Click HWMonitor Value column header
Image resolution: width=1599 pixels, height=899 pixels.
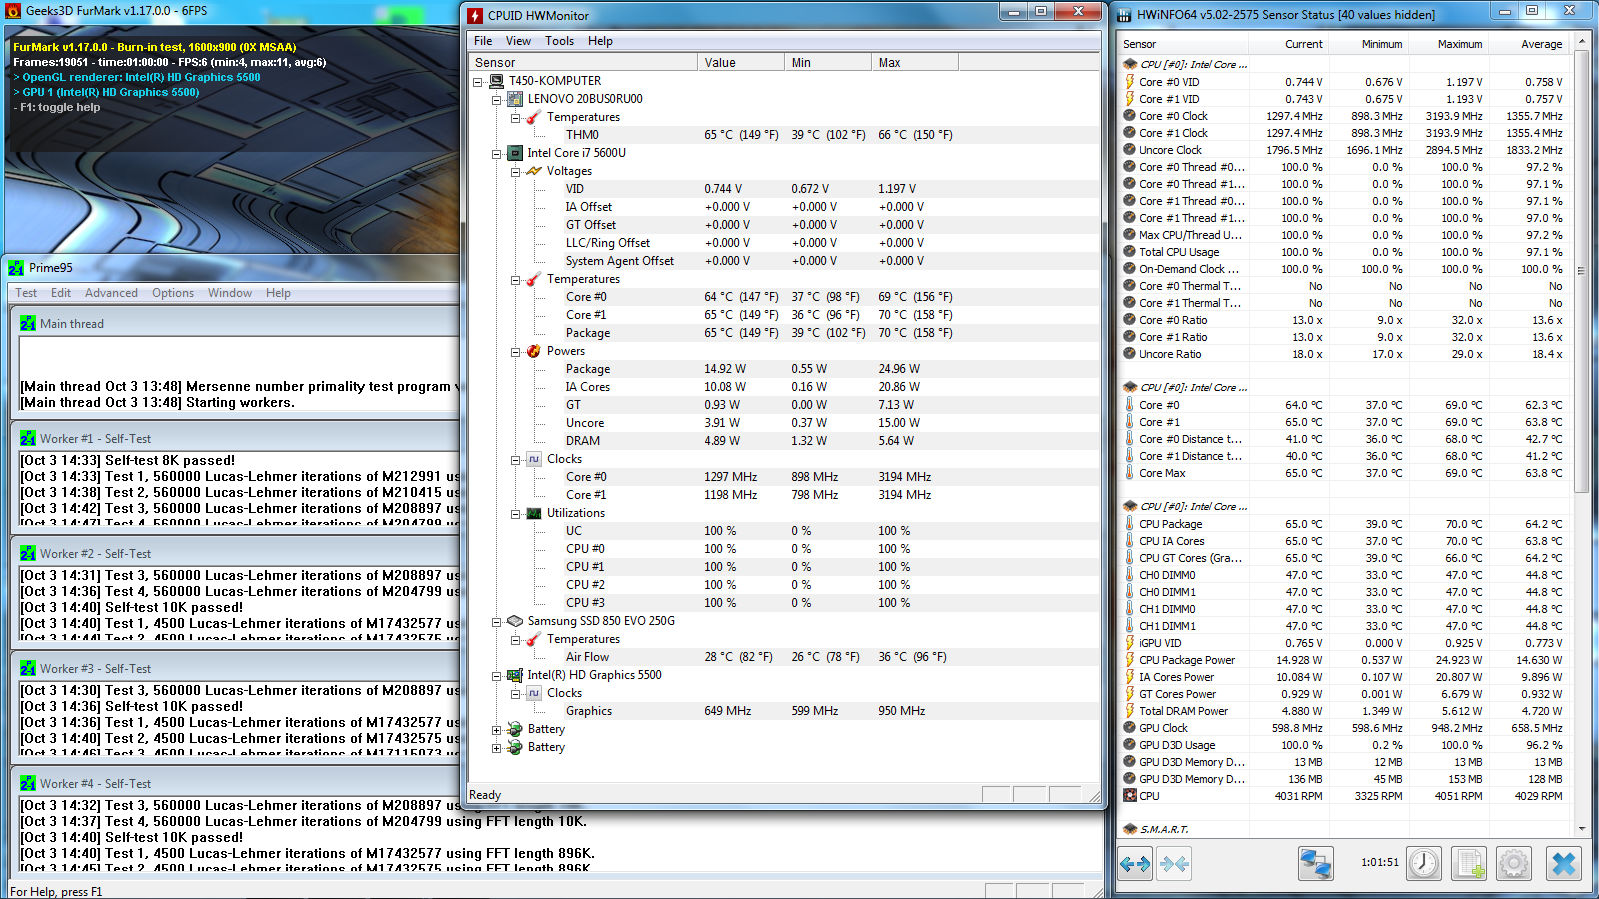coord(741,62)
